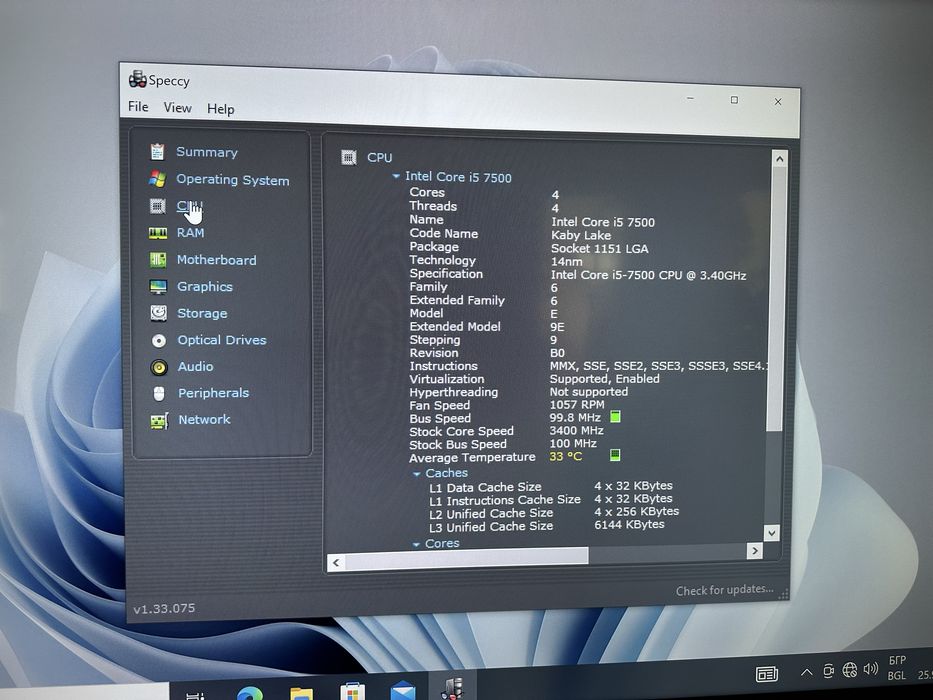
Task: Open the news widget tray icon
Action: coord(766,674)
